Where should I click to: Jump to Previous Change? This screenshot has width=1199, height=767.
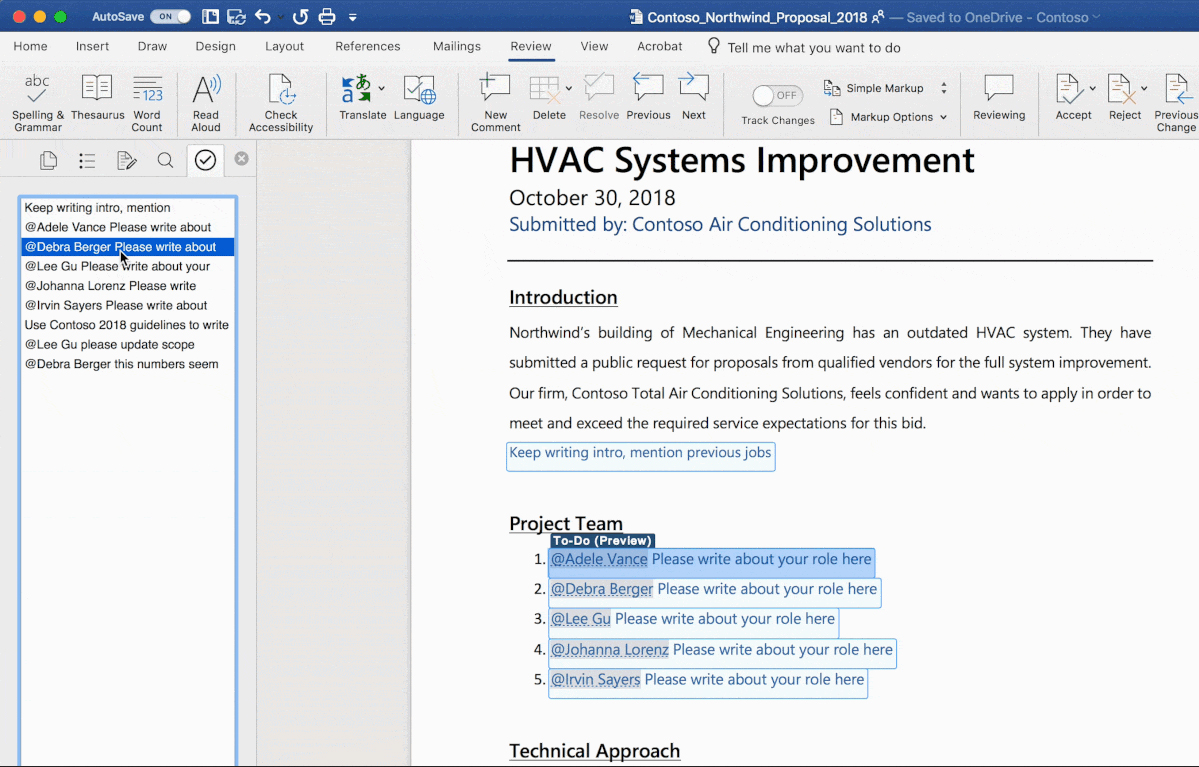(x=1176, y=103)
